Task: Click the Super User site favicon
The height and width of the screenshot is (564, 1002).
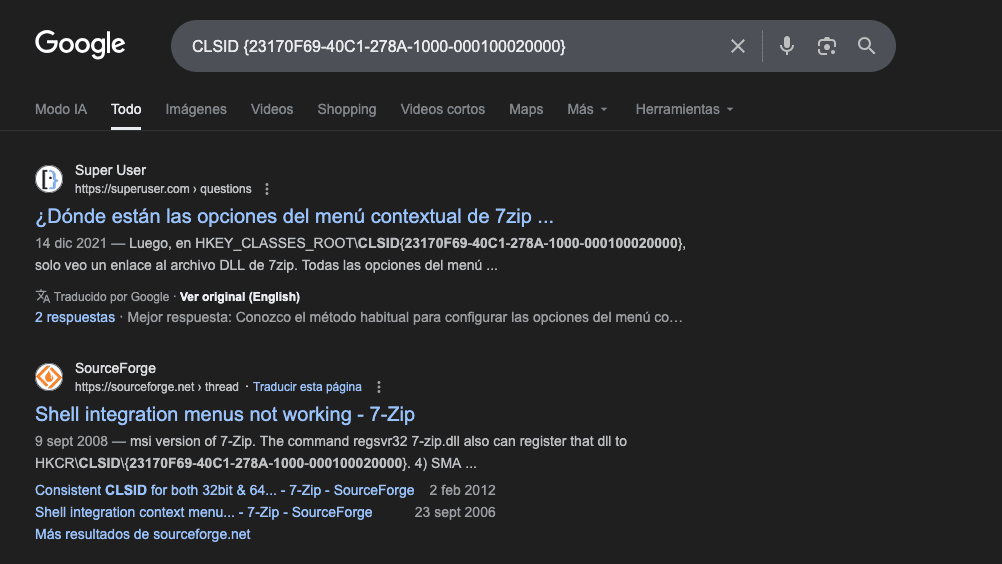Action: click(49, 179)
